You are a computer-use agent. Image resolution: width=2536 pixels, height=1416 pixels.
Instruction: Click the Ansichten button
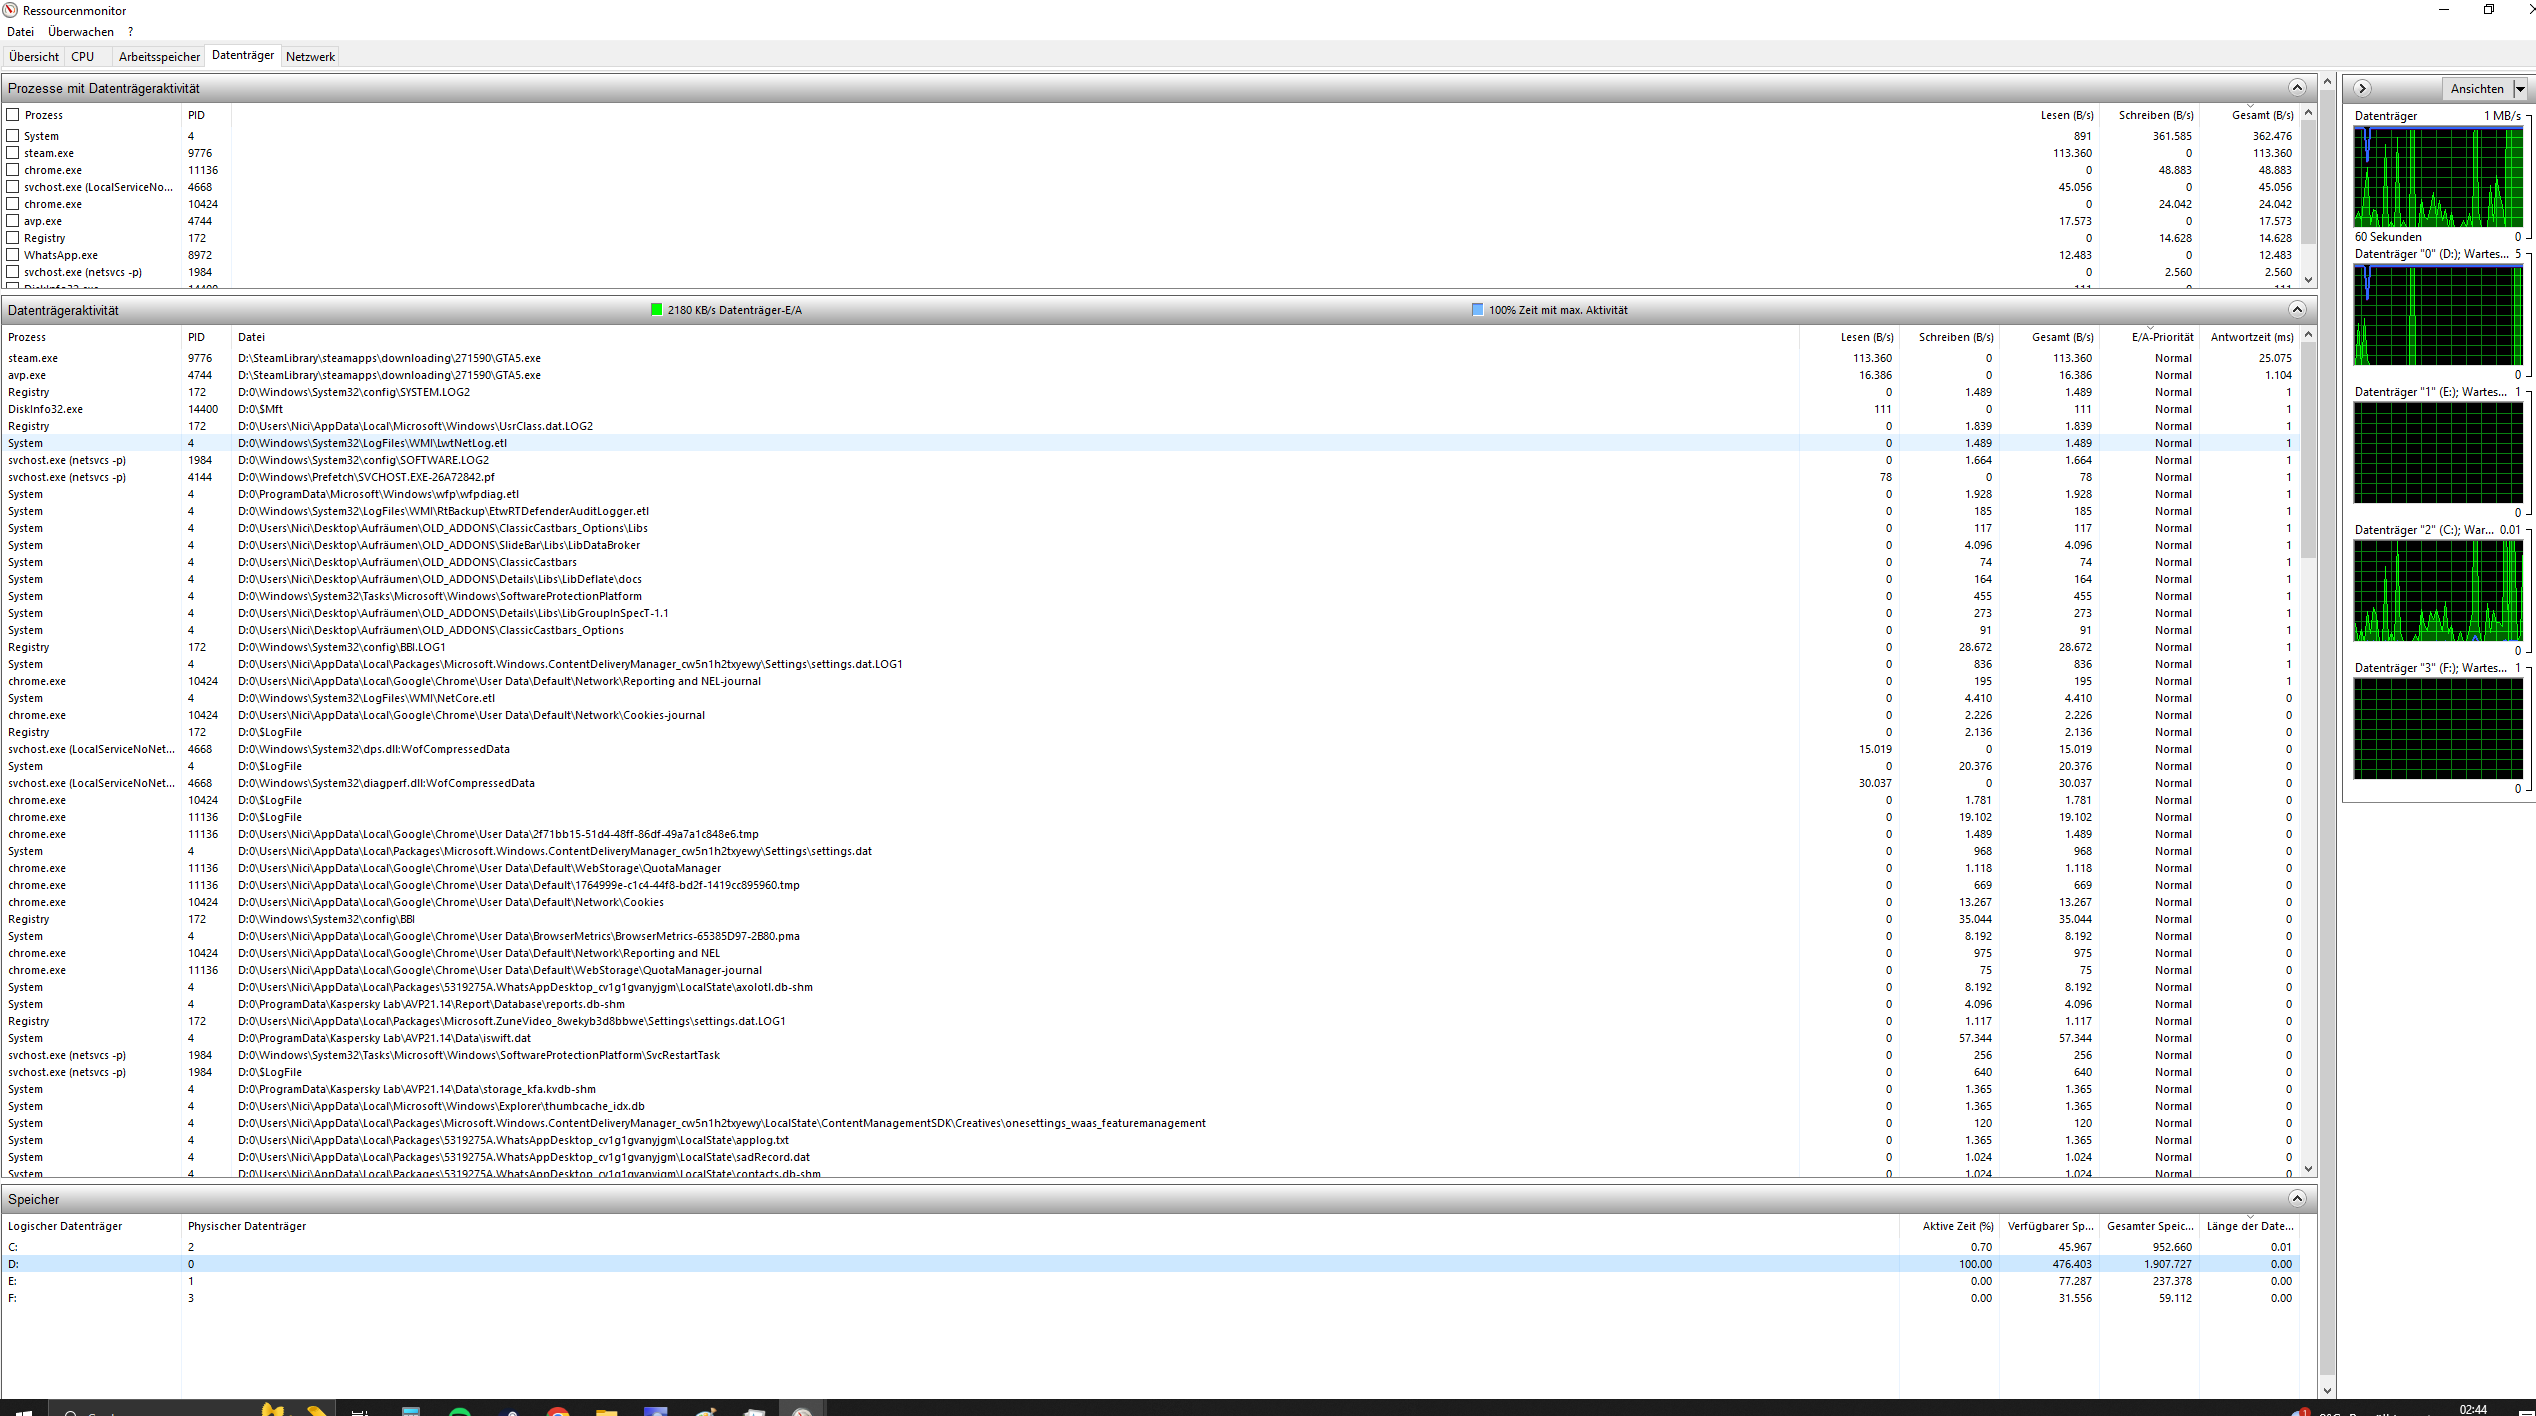[2476, 89]
